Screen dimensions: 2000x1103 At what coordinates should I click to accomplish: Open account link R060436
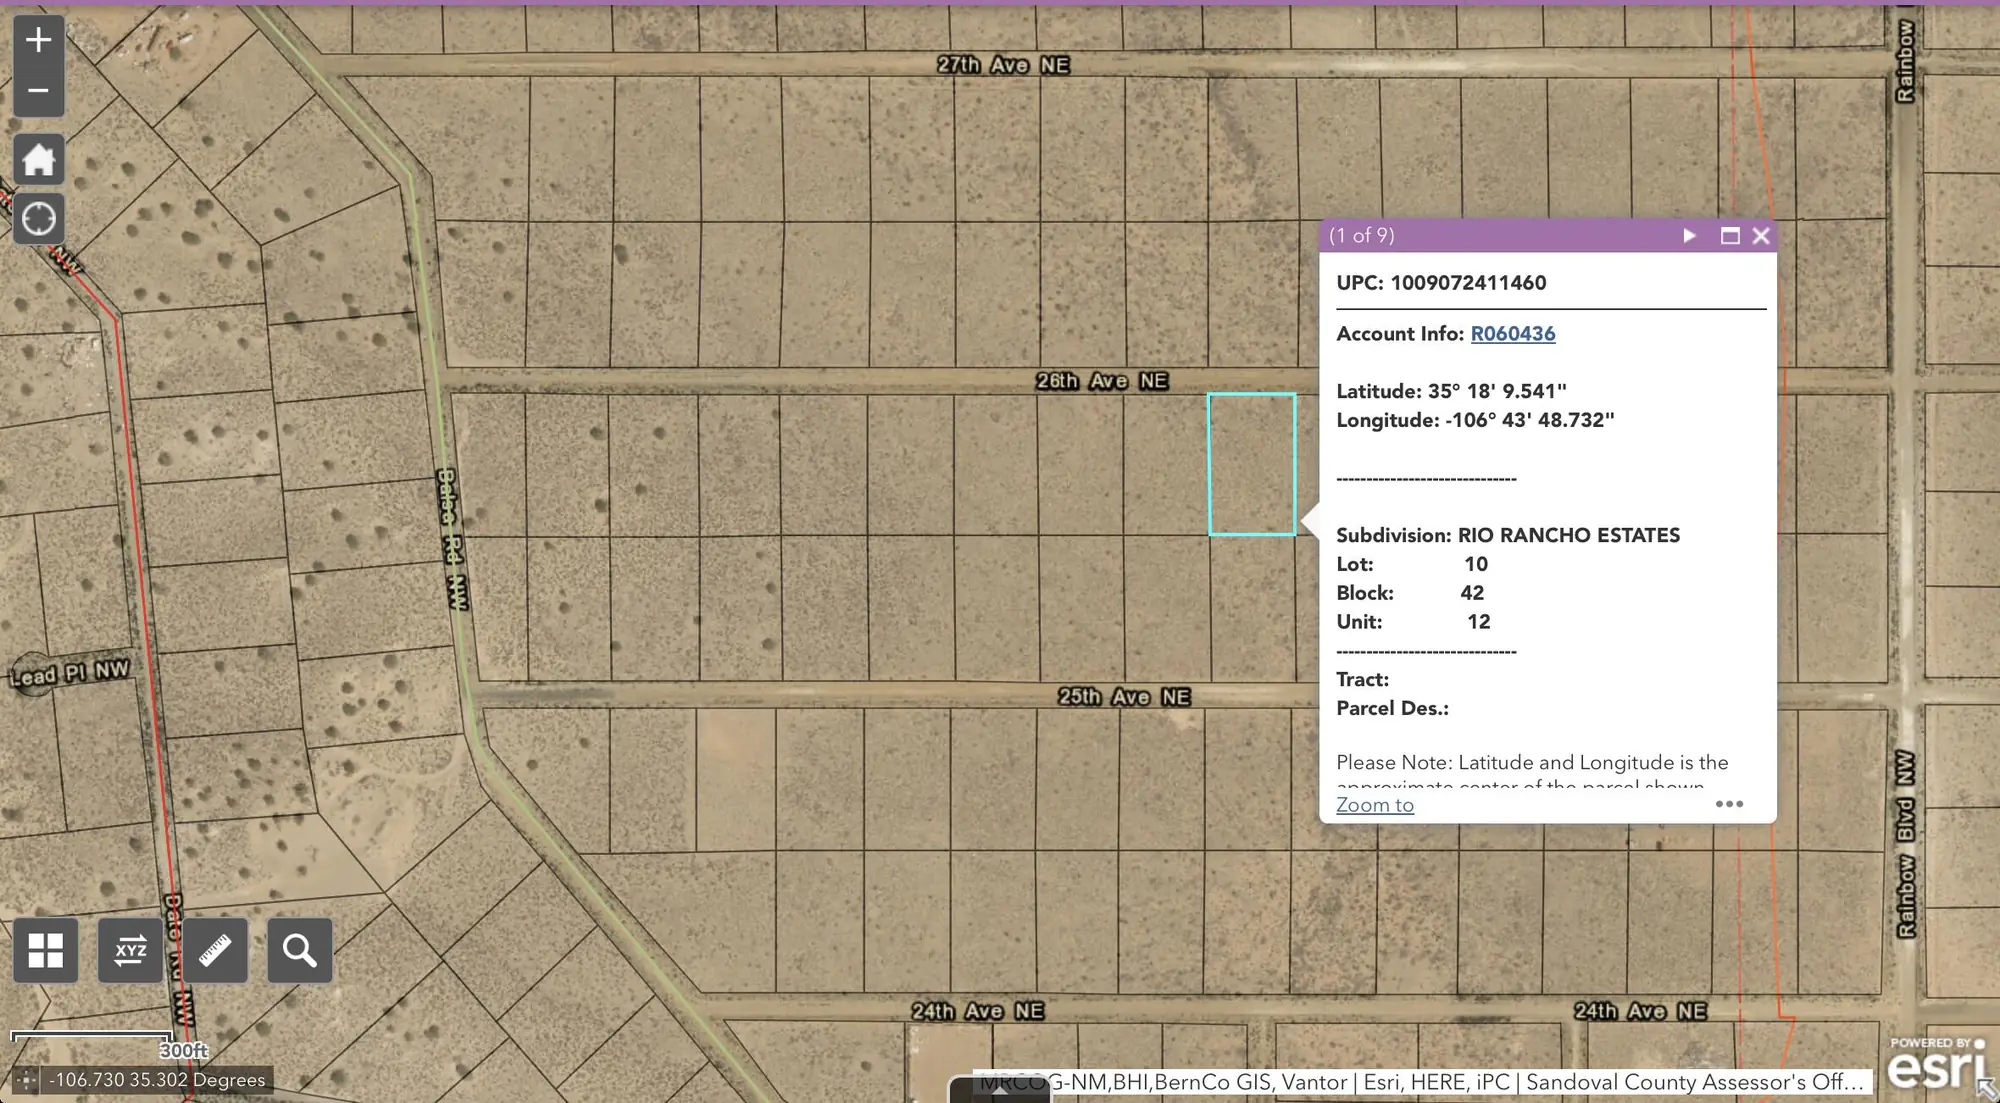1512,334
